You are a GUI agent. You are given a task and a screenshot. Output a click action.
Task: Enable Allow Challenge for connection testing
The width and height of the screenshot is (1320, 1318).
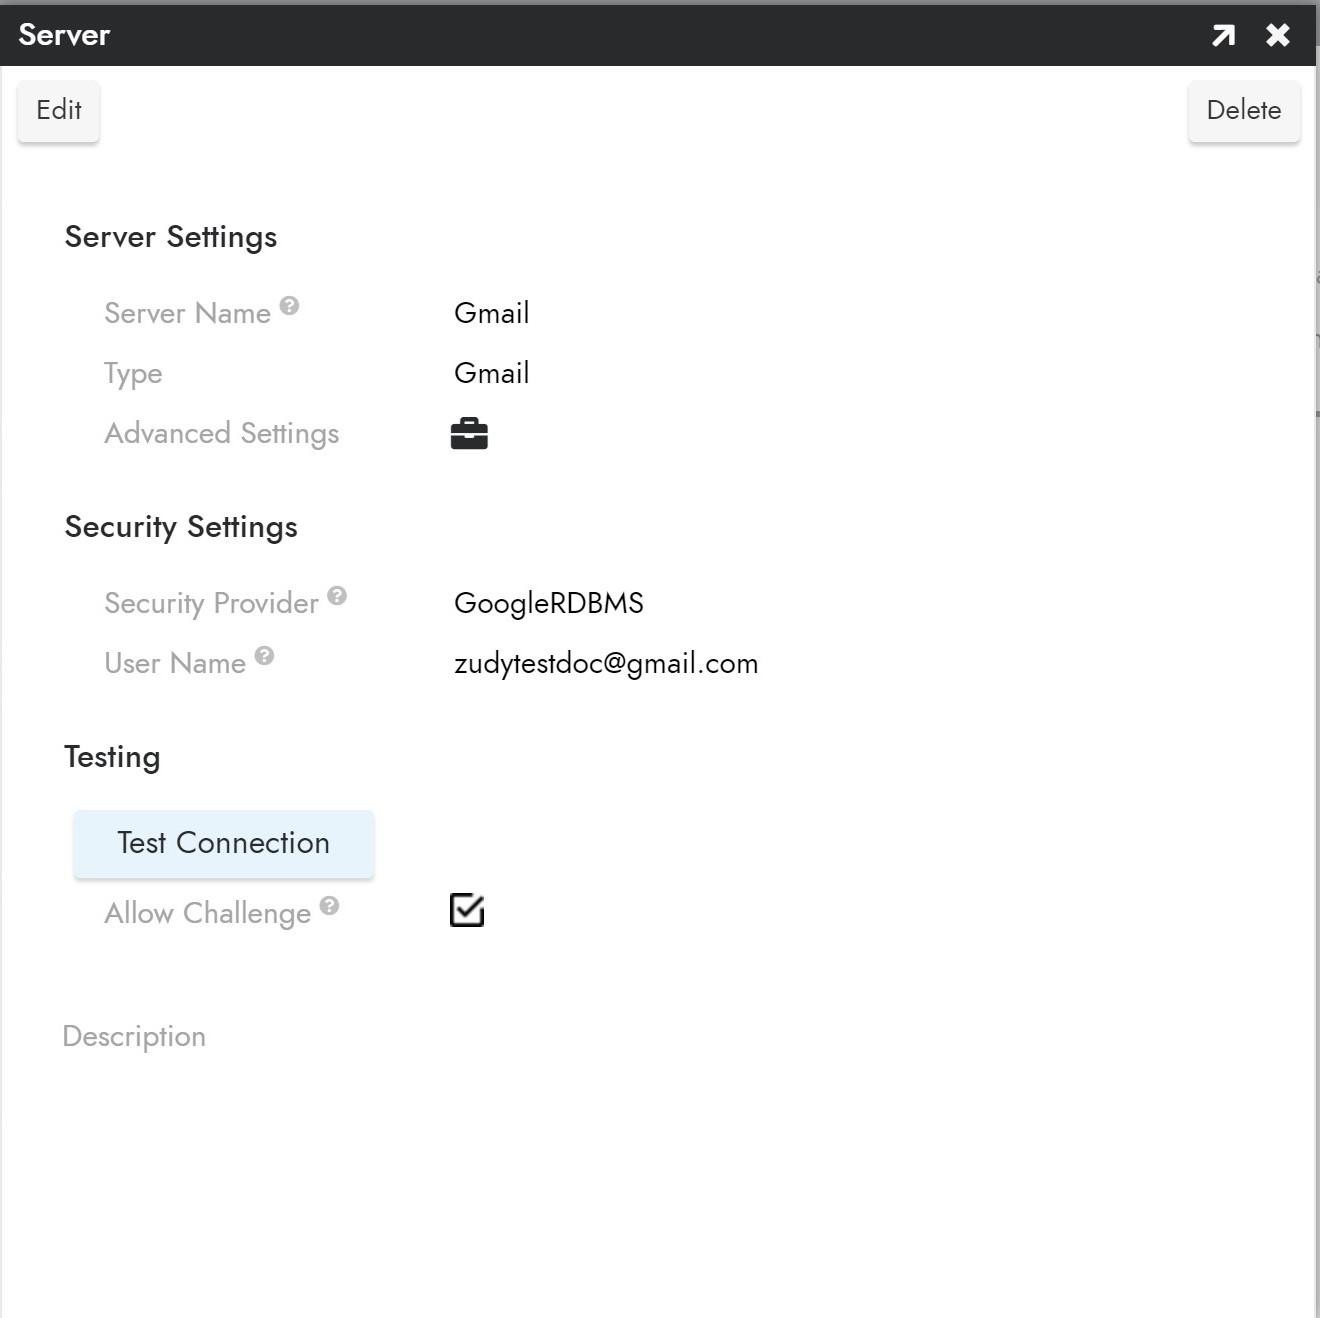point(467,910)
